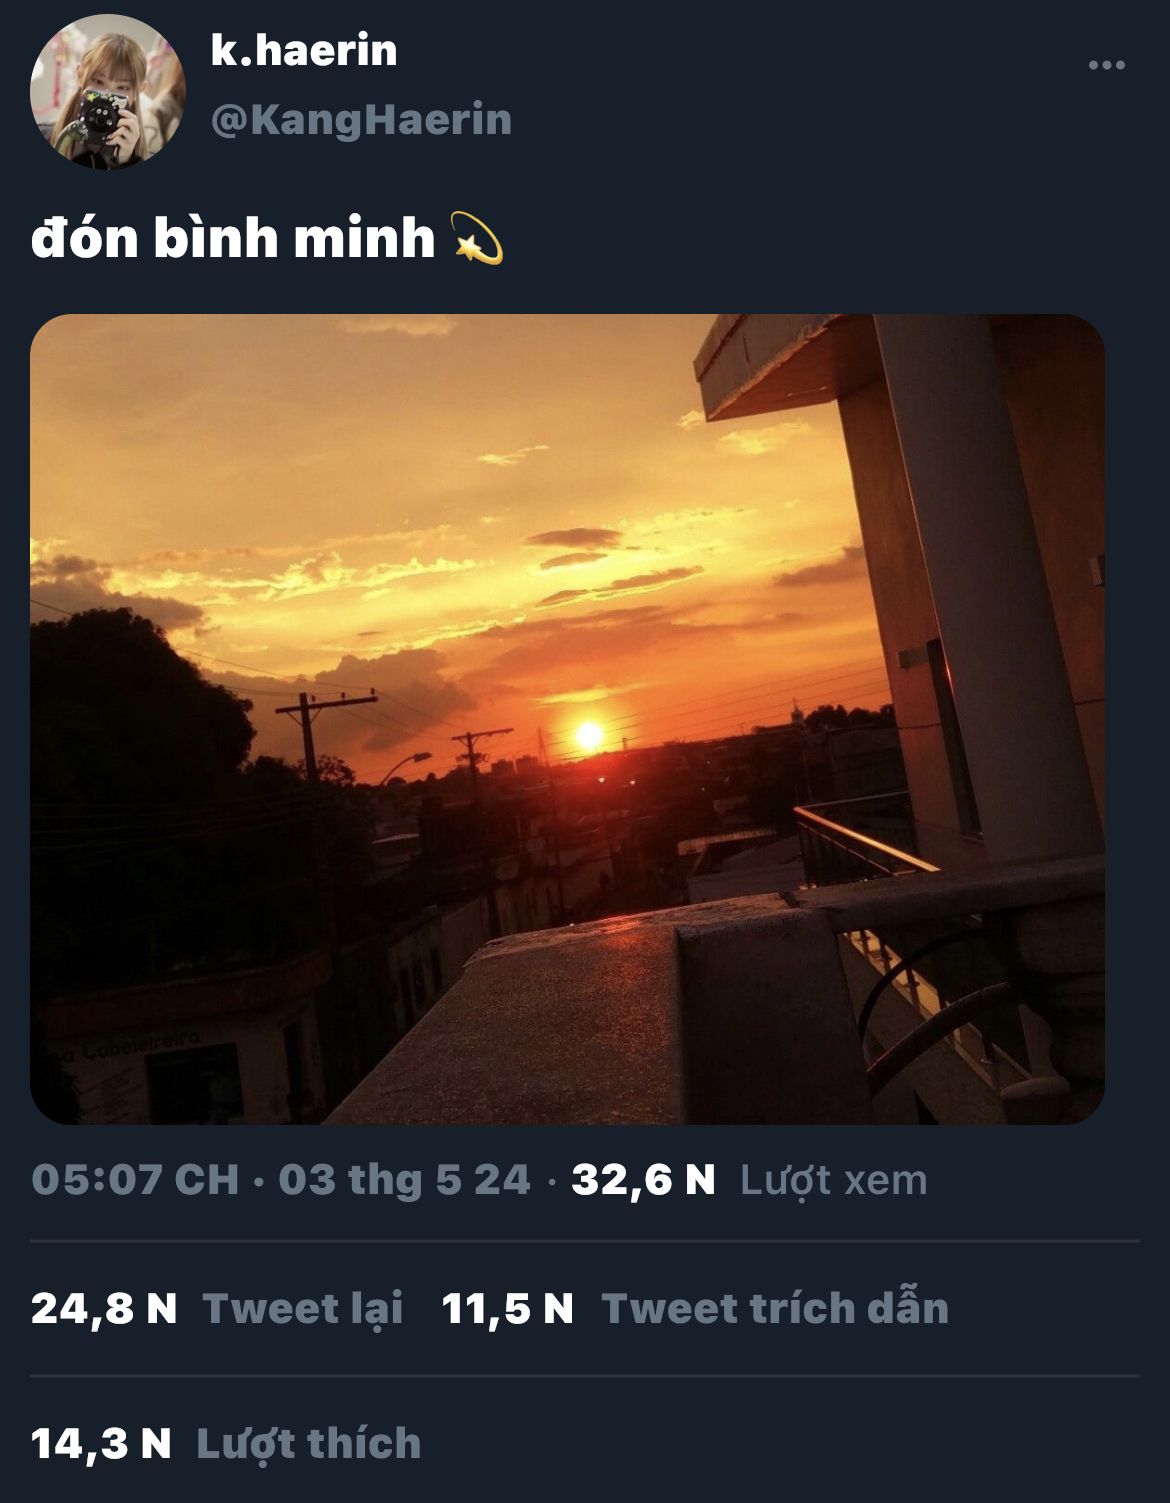Show the 14,3 N likes count
Image resolution: width=1170 pixels, height=1503 pixels.
[101, 1443]
